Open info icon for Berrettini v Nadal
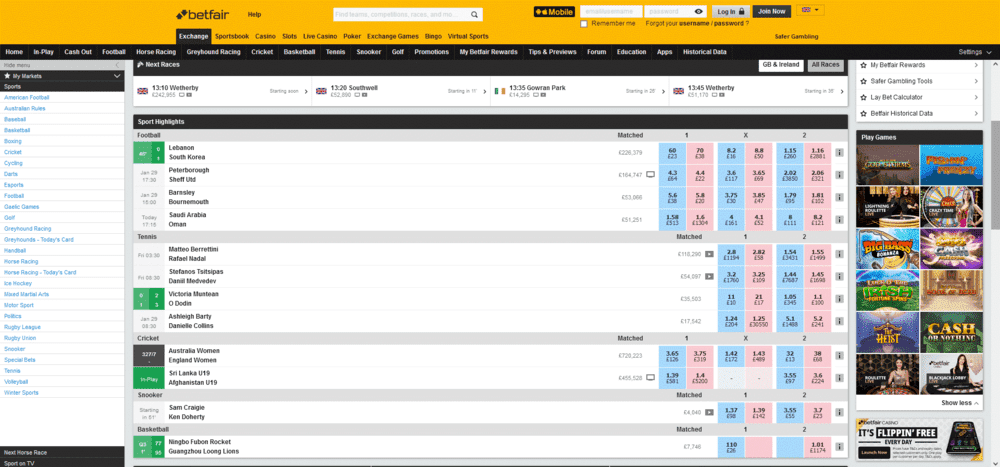 [x=839, y=254]
